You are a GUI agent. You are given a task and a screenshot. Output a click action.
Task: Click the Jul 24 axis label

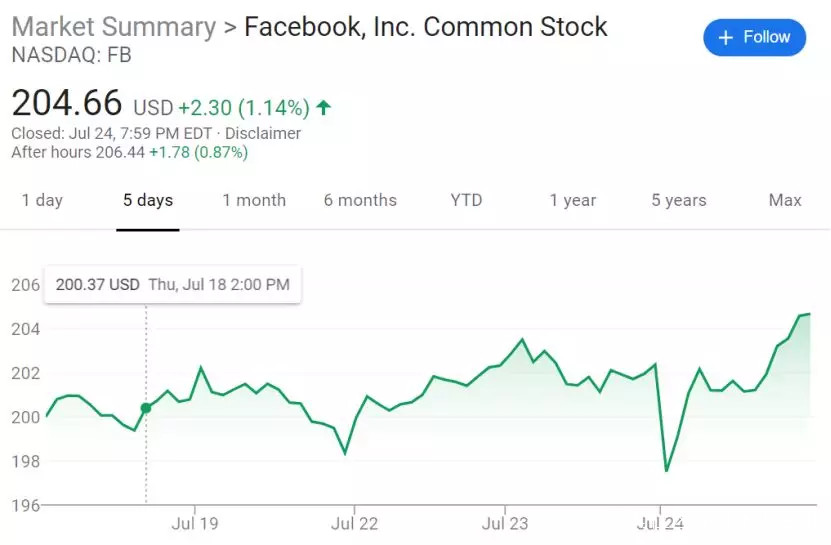click(x=660, y=523)
